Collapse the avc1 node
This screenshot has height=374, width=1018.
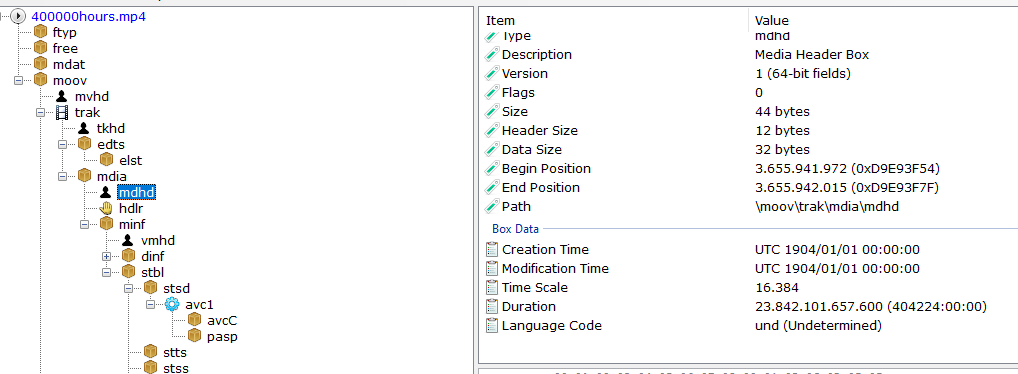pos(151,304)
